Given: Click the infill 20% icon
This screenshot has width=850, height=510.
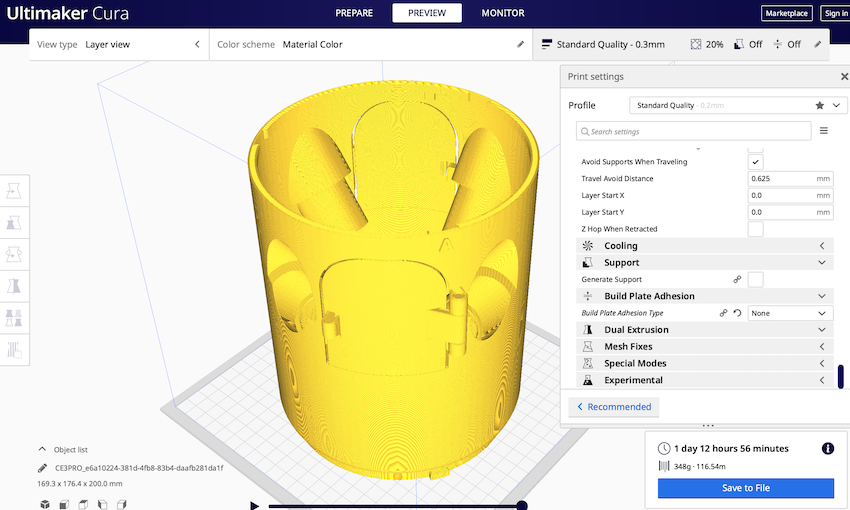Looking at the screenshot, I should (696, 44).
